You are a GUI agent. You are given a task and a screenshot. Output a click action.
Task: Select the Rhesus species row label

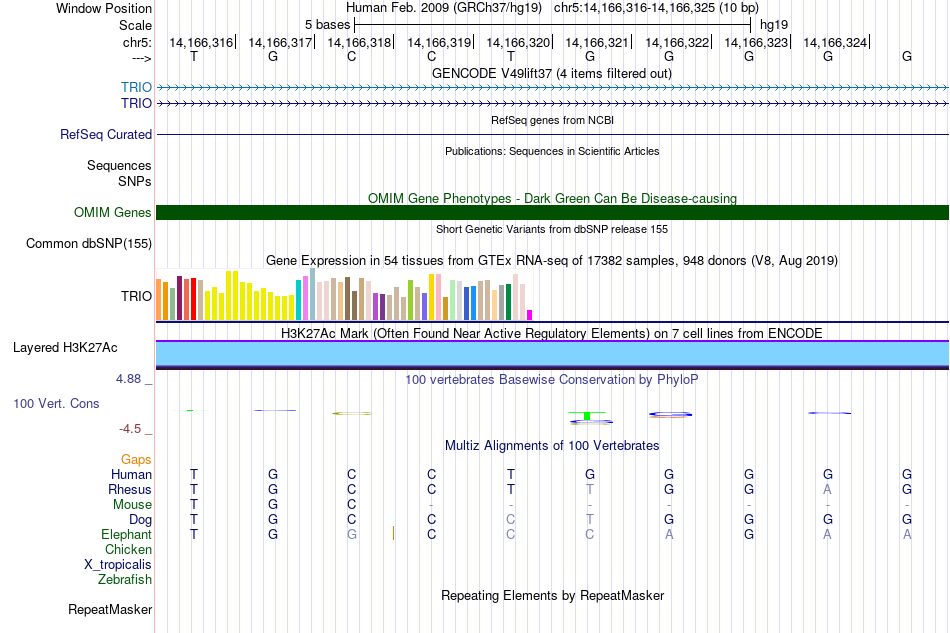(130, 489)
